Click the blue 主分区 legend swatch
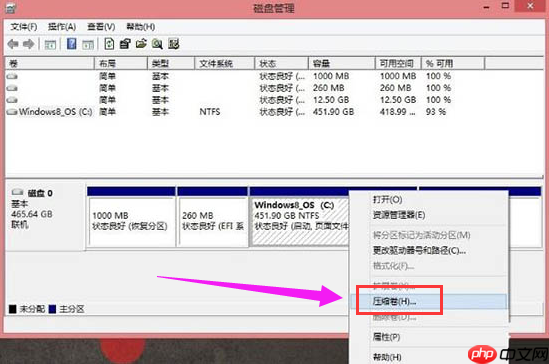 [x=53, y=309]
